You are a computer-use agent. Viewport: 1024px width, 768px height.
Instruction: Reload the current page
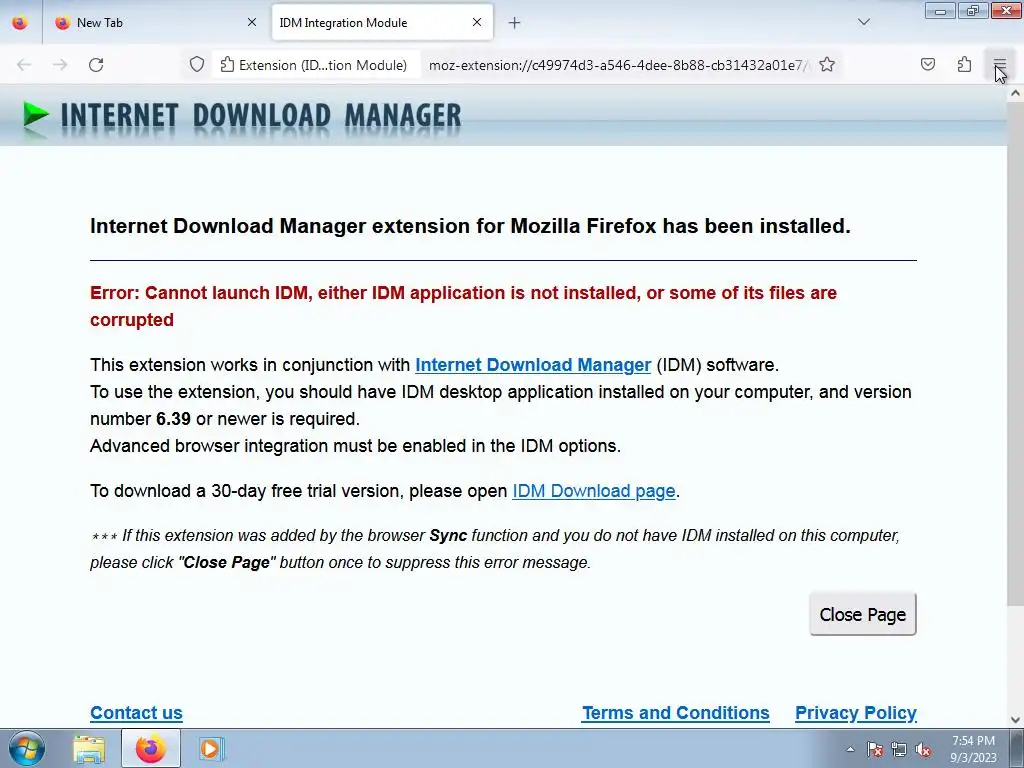96,65
